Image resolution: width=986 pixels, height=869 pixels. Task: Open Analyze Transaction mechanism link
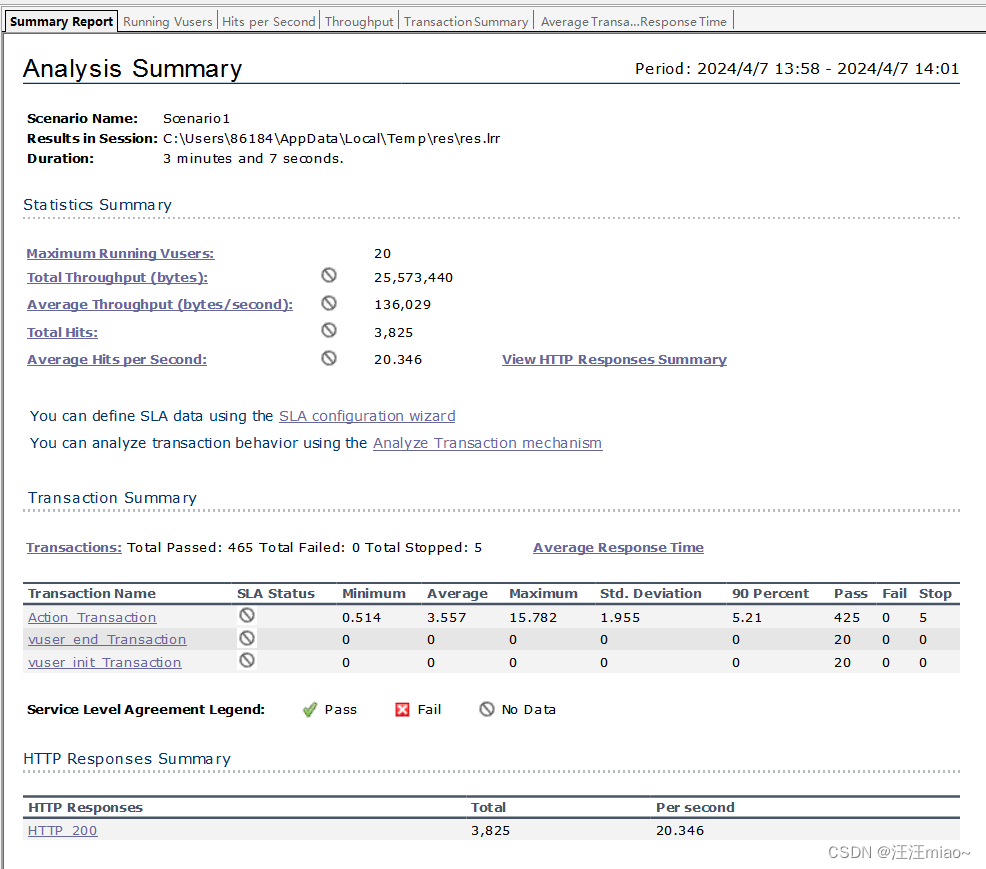pyautogui.click(x=487, y=443)
